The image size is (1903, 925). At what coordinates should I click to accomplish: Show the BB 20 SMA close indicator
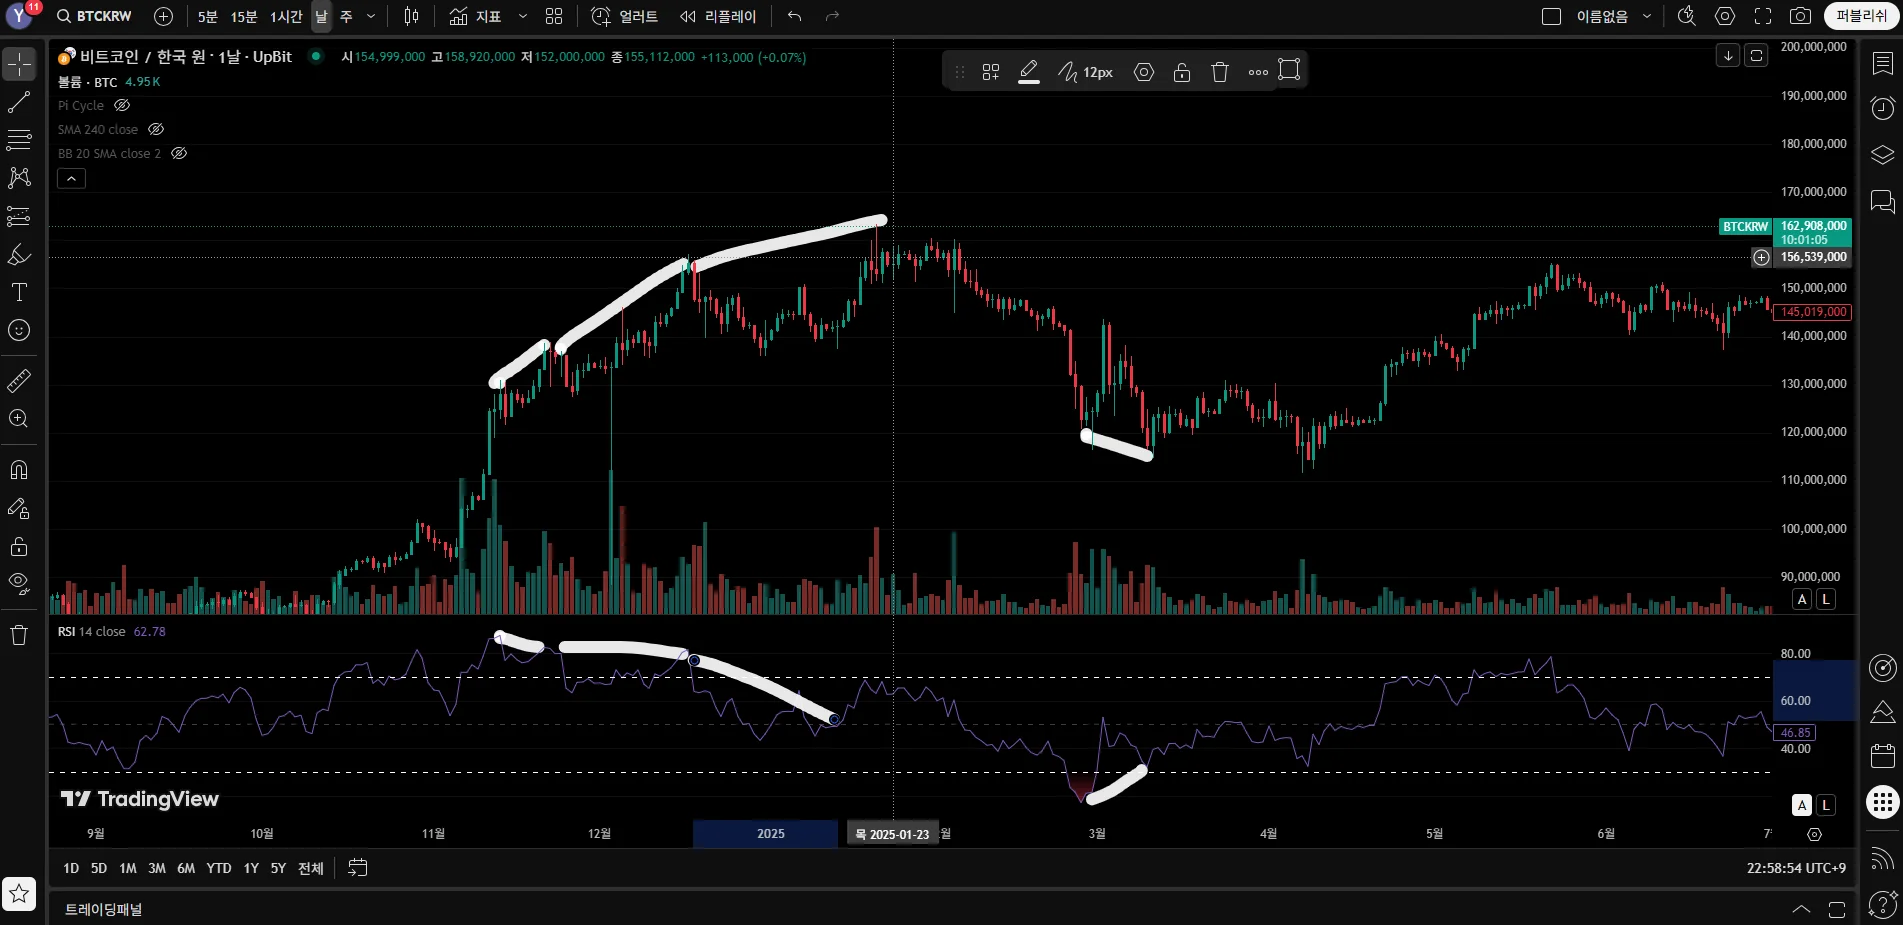(179, 153)
